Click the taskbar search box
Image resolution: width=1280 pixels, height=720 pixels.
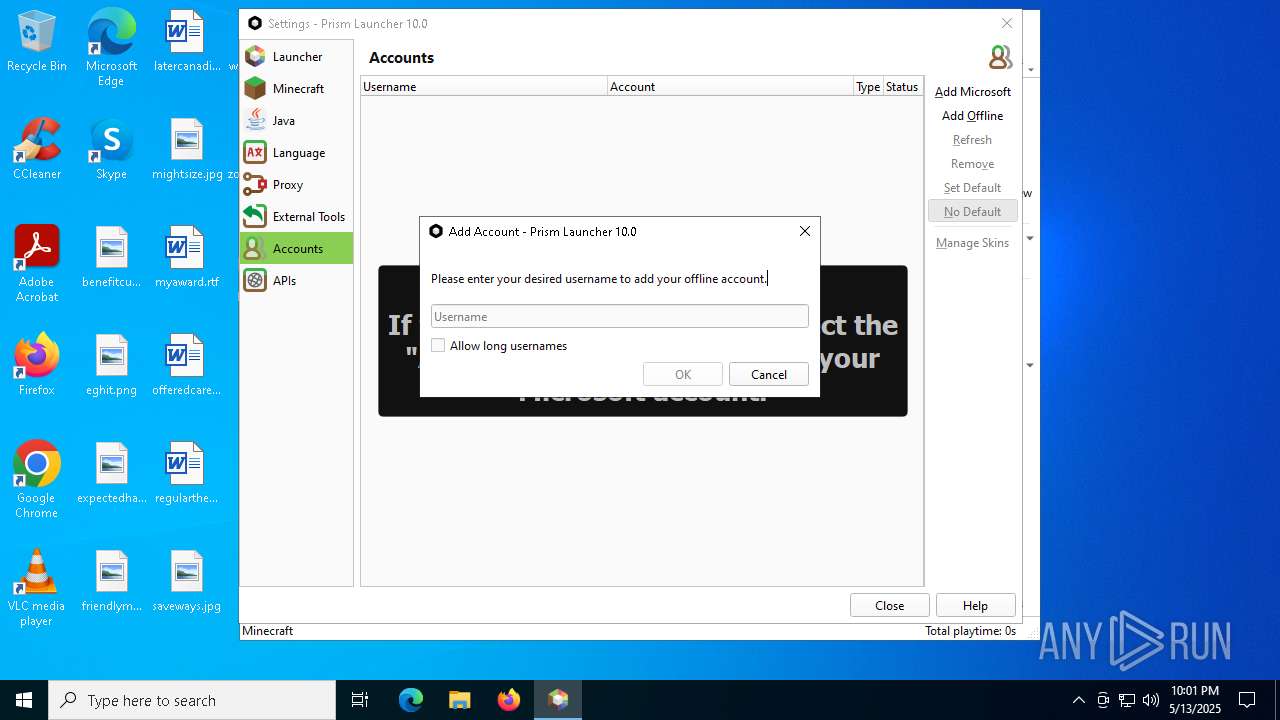192,700
